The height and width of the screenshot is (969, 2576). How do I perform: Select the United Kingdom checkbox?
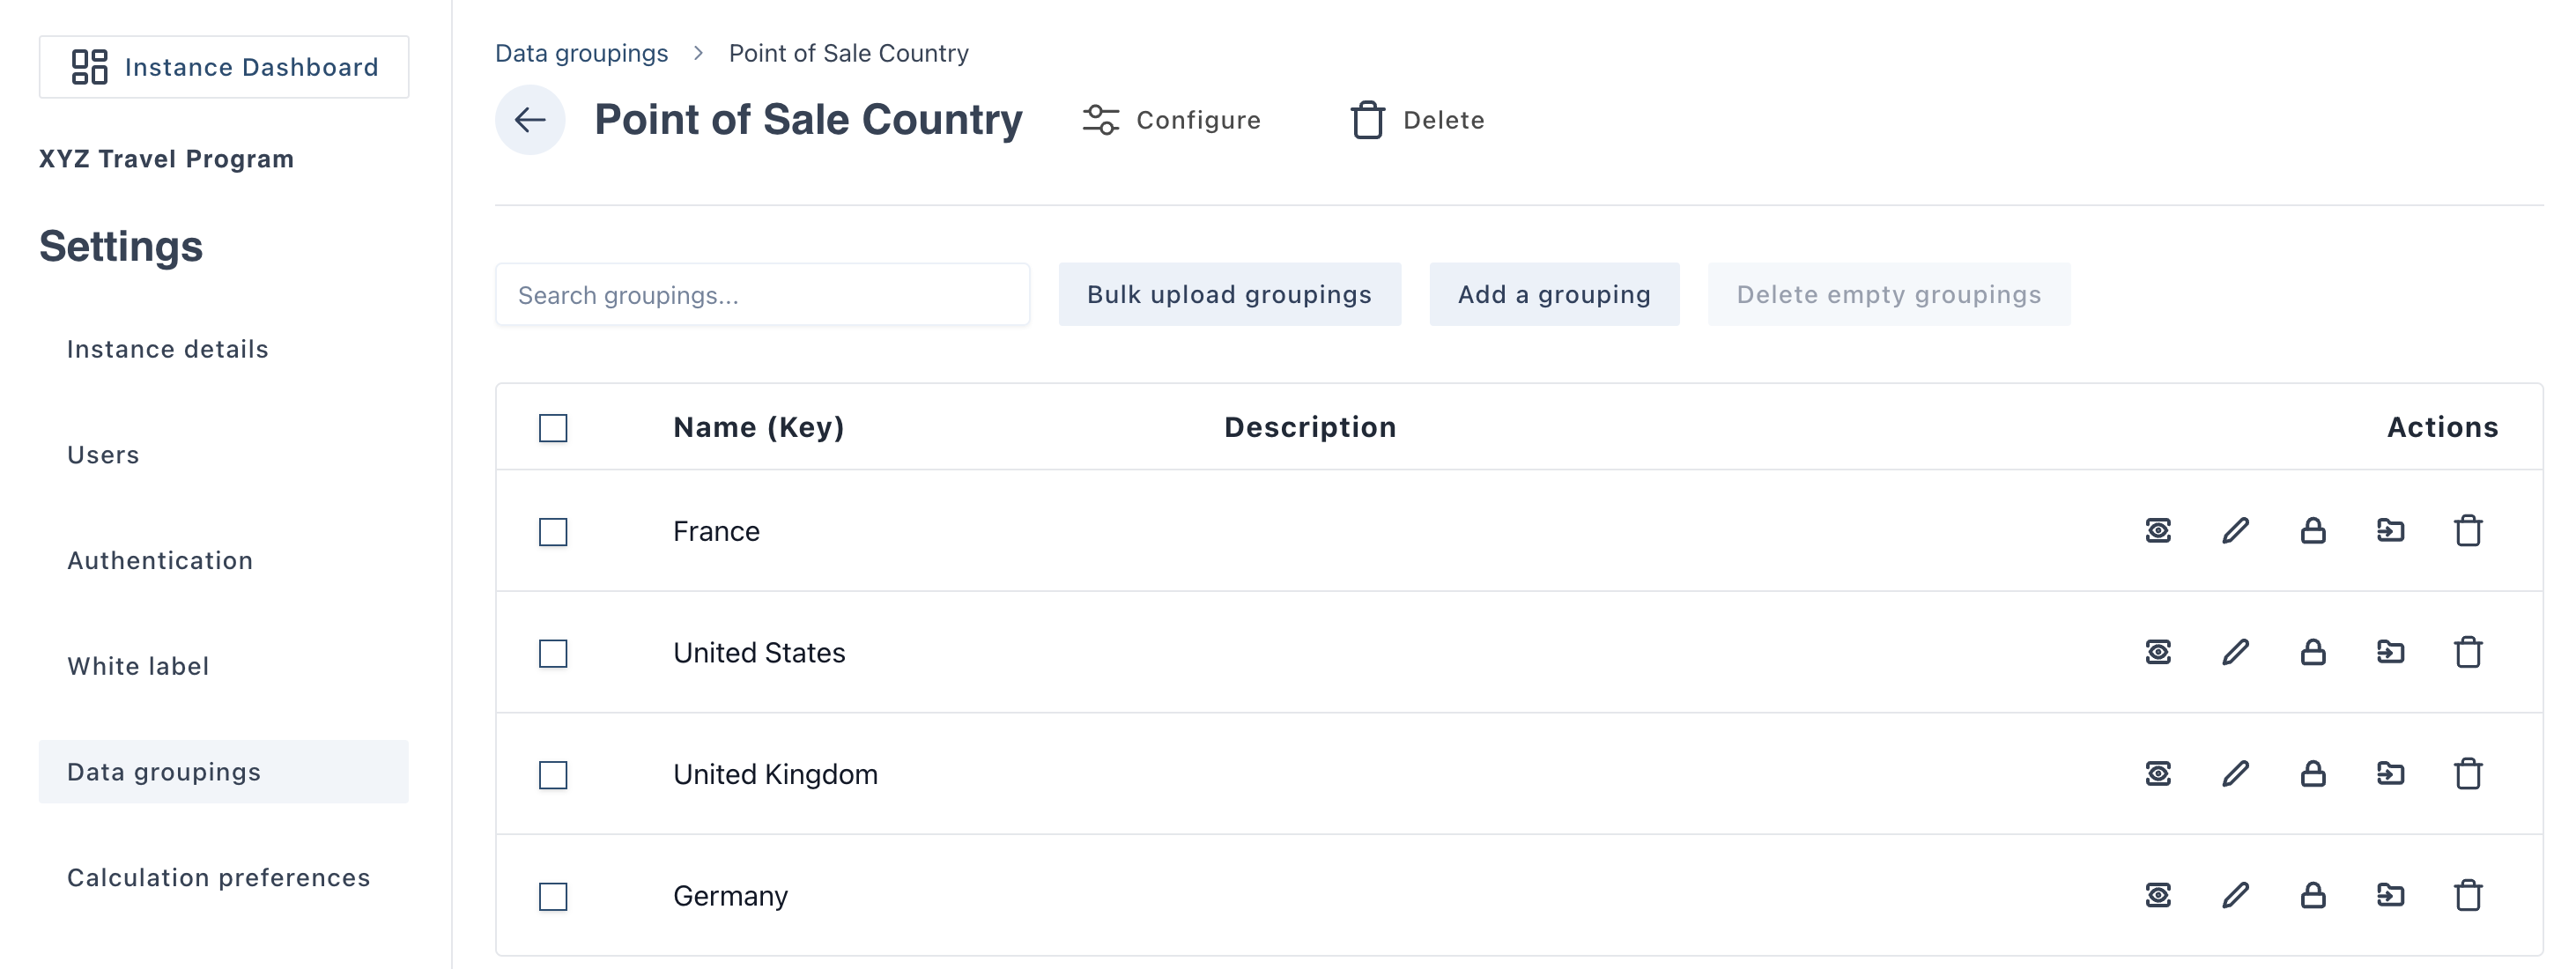coord(553,775)
